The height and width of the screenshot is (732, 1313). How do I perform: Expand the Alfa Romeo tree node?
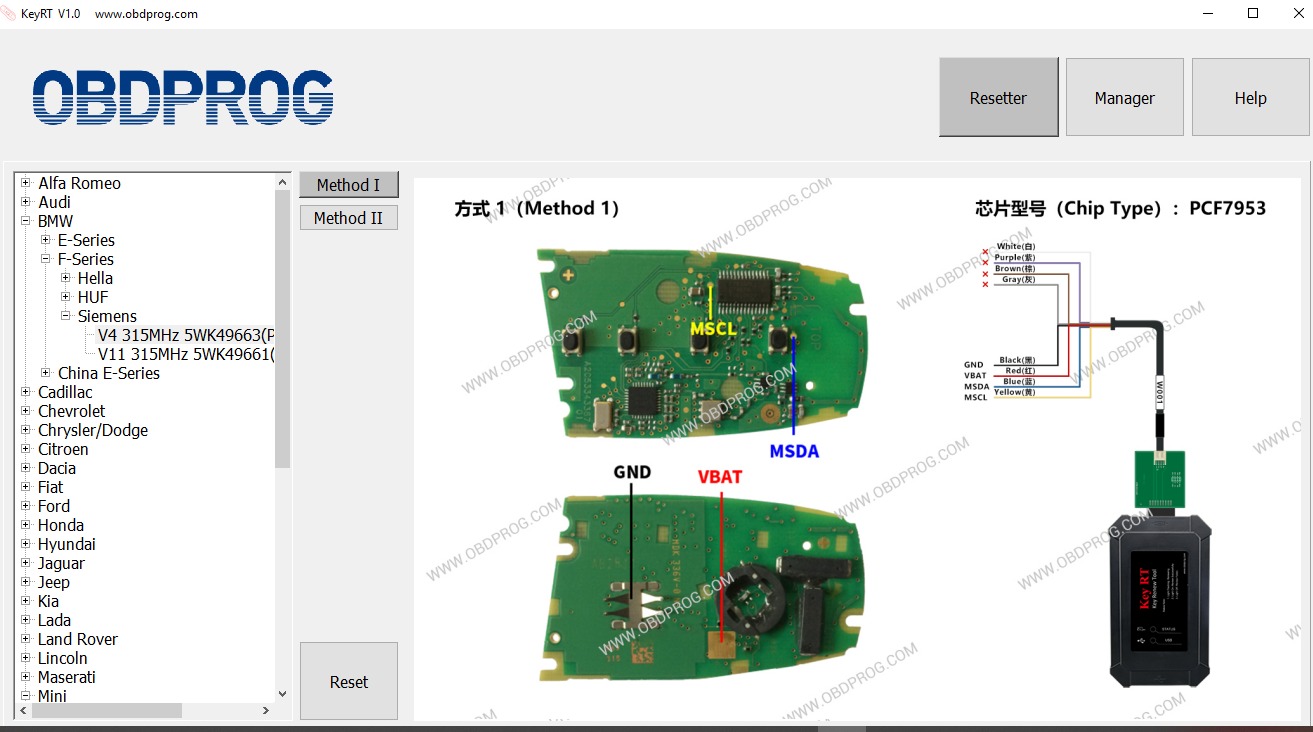26,183
